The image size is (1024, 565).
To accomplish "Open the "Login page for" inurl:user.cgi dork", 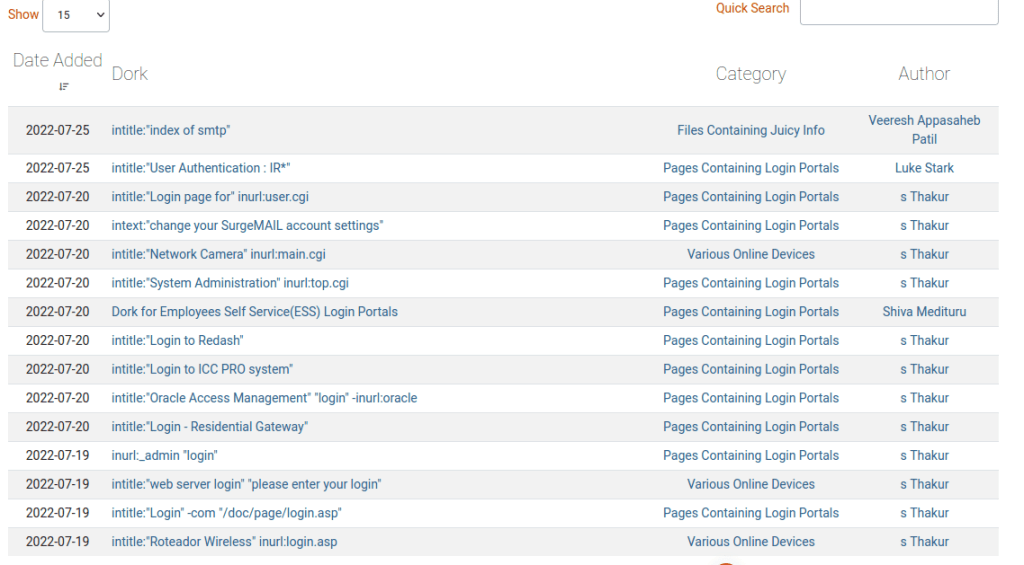I will [x=210, y=197].
